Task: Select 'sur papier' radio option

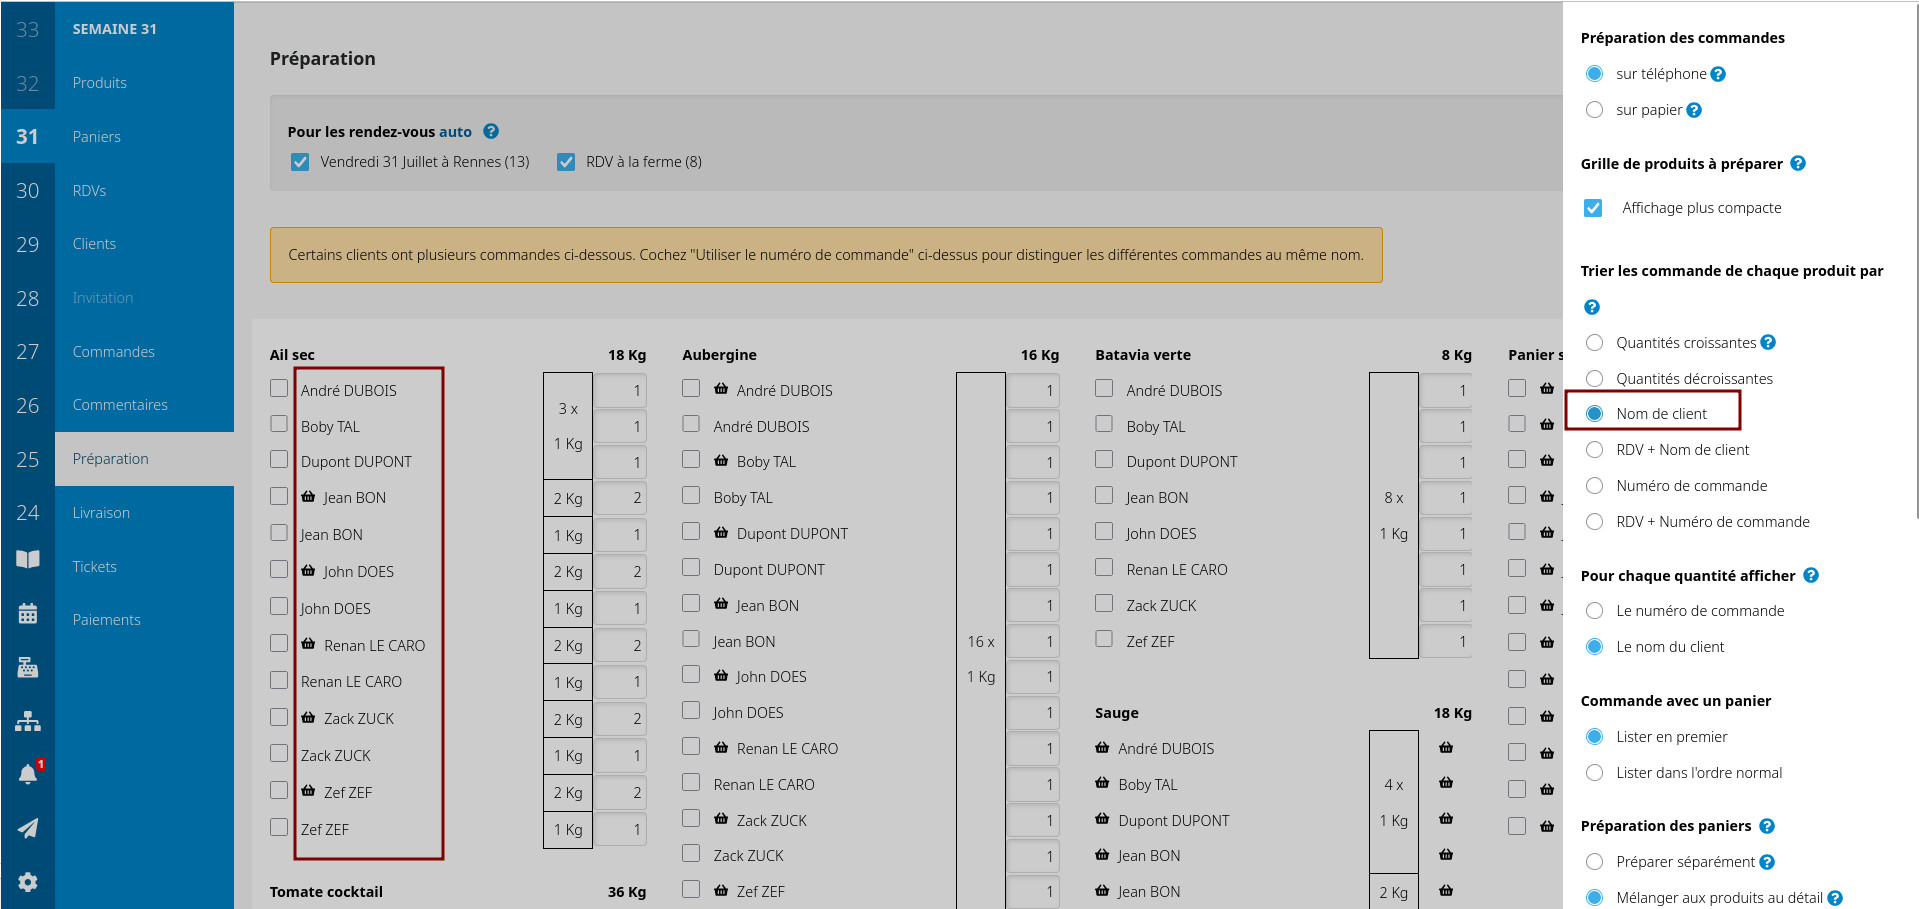Action: pyautogui.click(x=1595, y=110)
